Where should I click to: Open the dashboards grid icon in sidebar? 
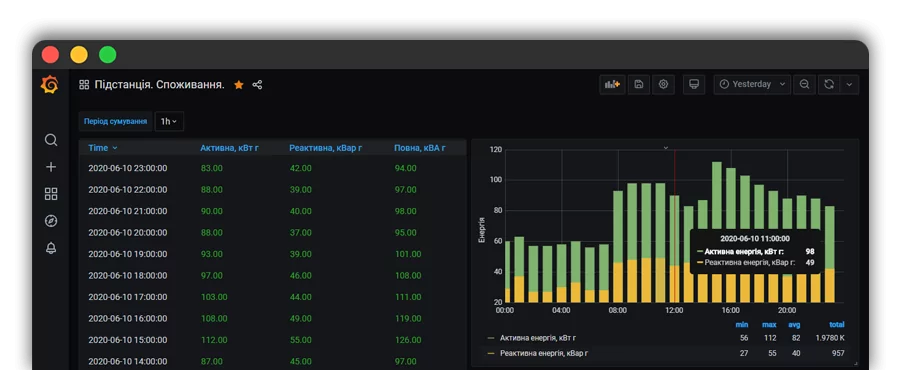coord(51,194)
